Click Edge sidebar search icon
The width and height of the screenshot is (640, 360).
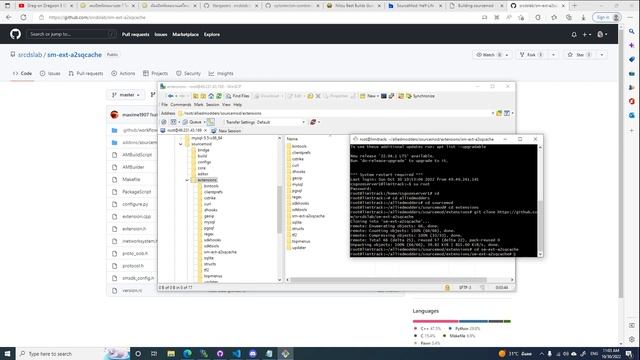pyautogui.click(x=632, y=31)
